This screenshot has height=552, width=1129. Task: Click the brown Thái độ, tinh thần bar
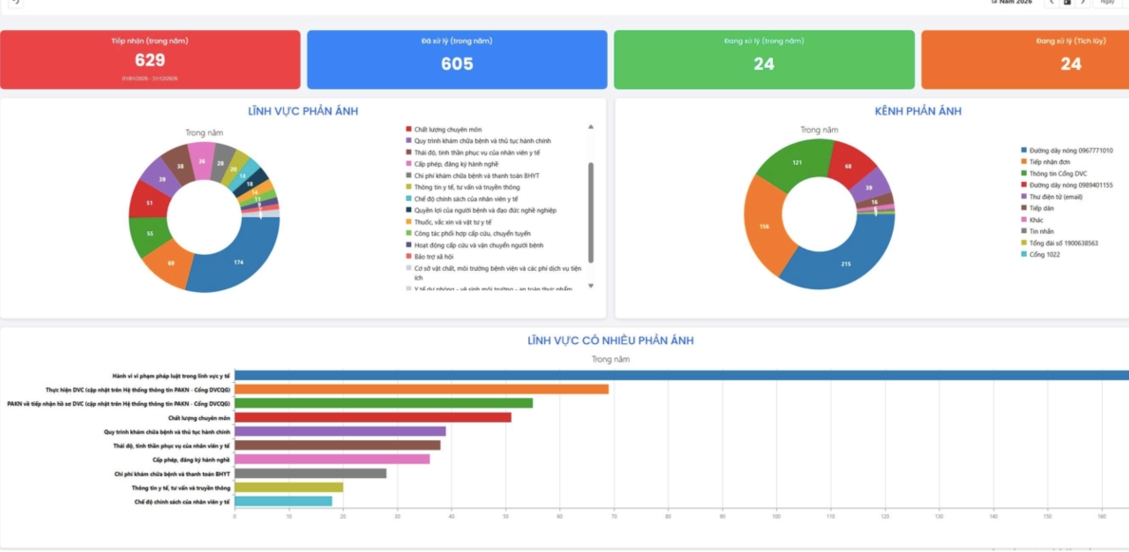338,445
